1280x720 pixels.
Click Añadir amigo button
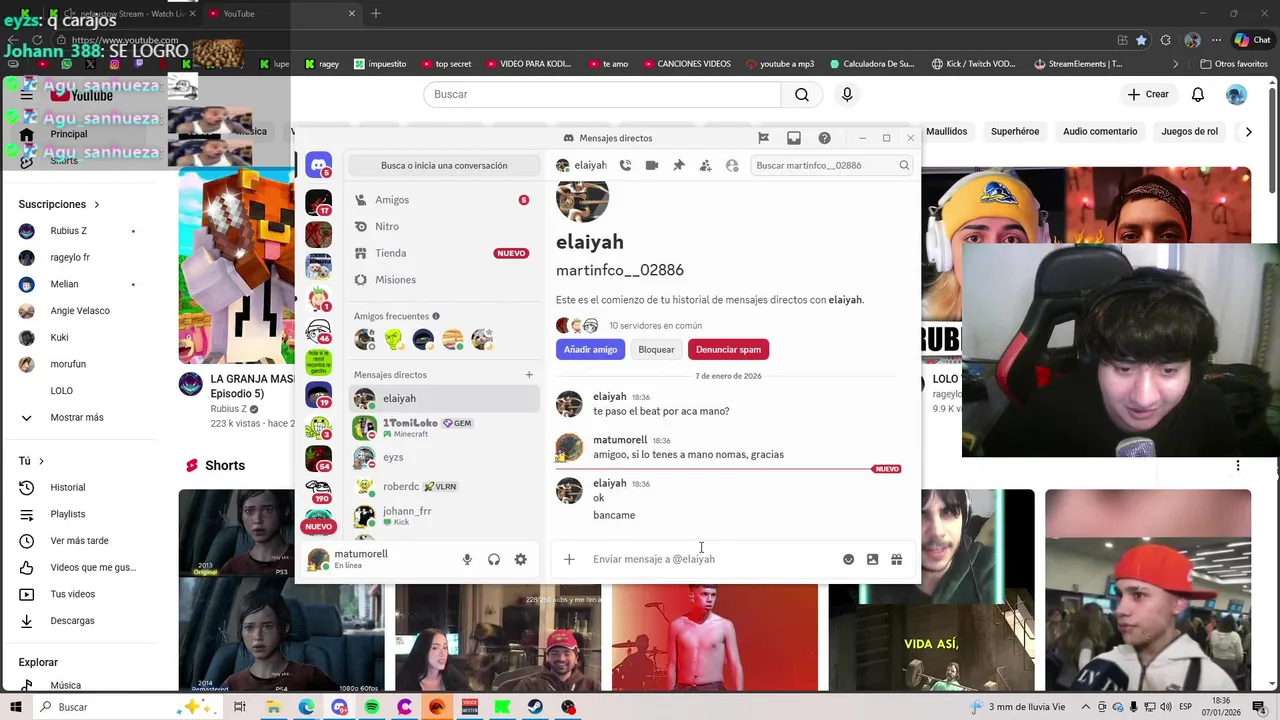pos(590,349)
